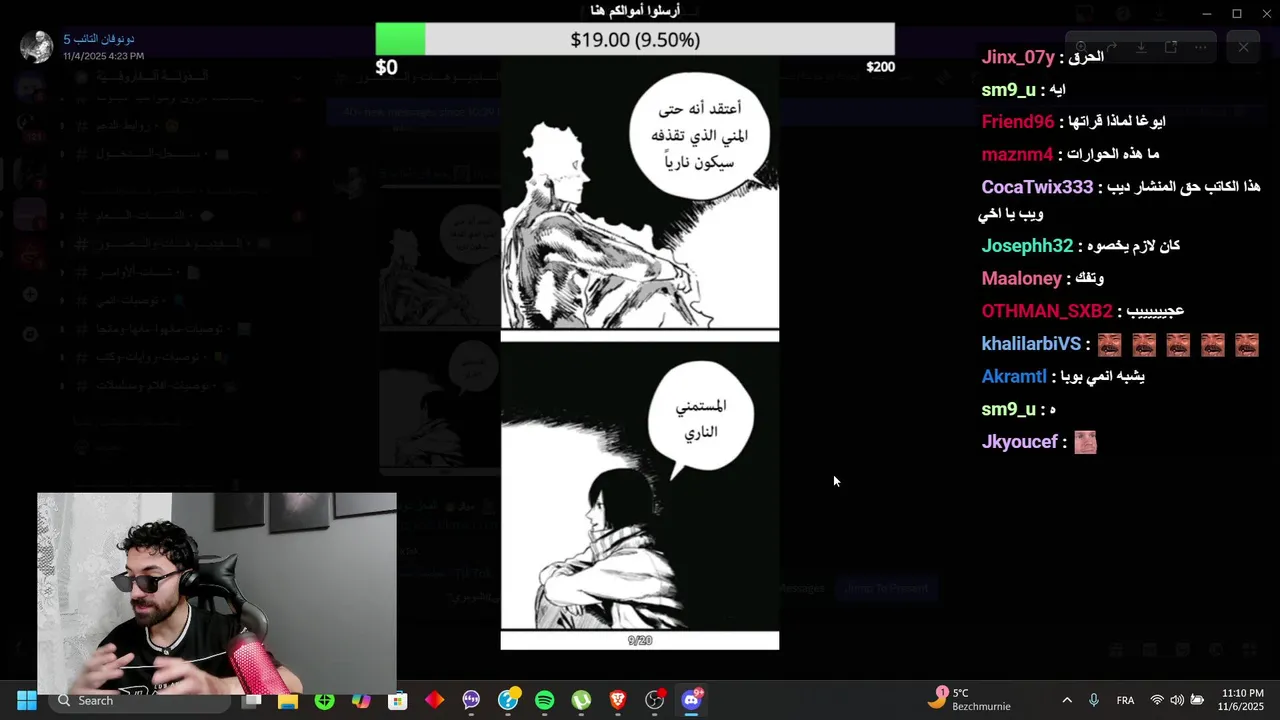
Task: Open the purple chat bubble app on the taskbar
Action: click(x=471, y=700)
